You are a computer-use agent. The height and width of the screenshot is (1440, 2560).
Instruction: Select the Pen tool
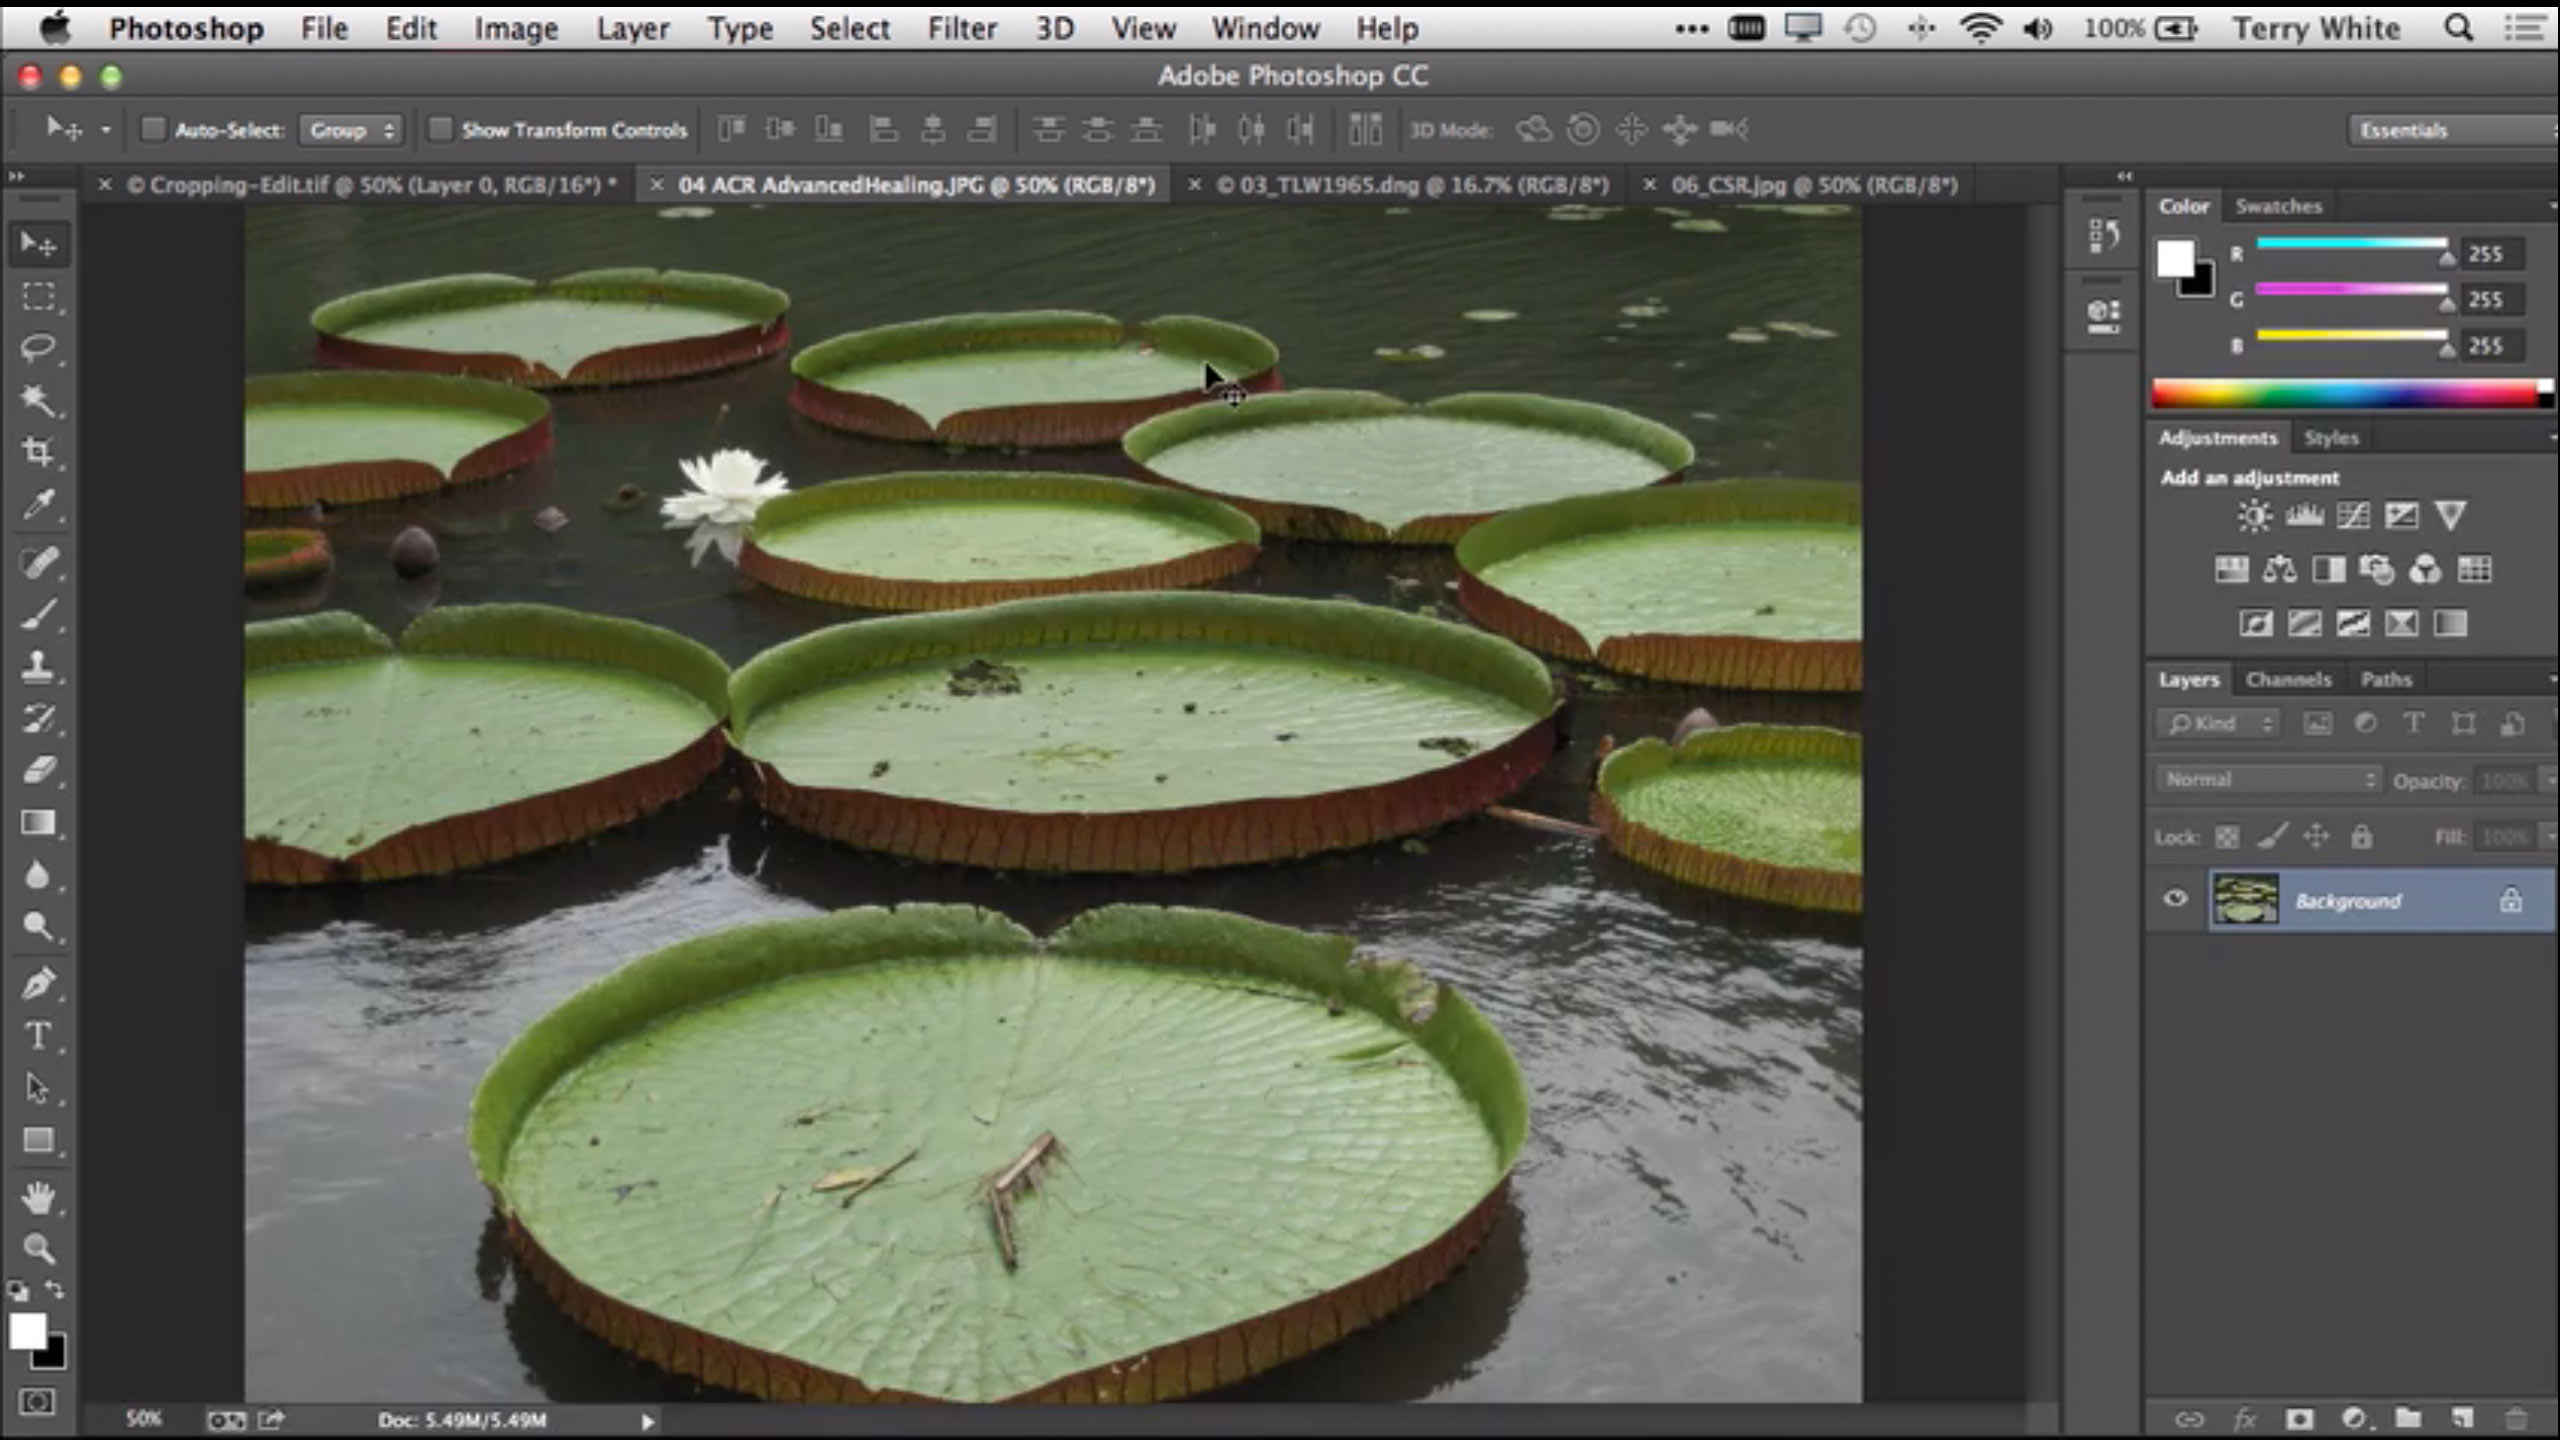click(x=38, y=984)
